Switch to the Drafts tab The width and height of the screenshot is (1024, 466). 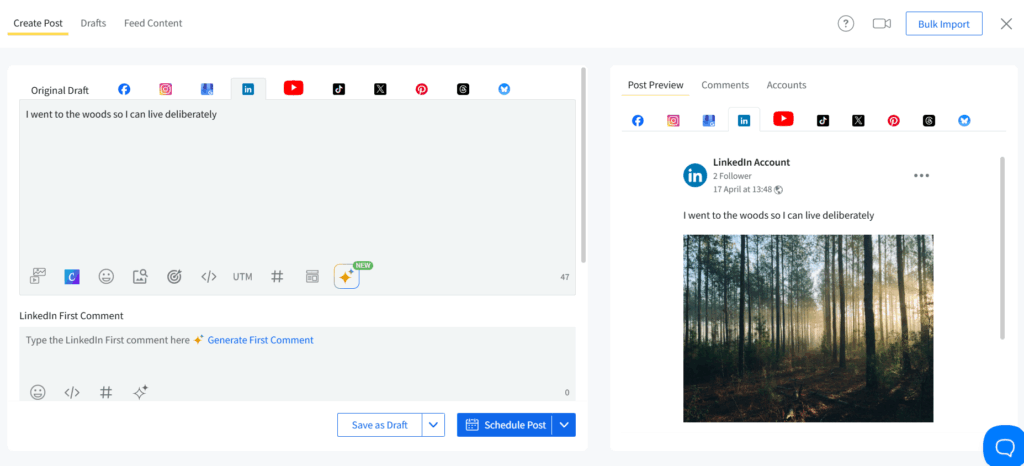[x=94, y=23]
